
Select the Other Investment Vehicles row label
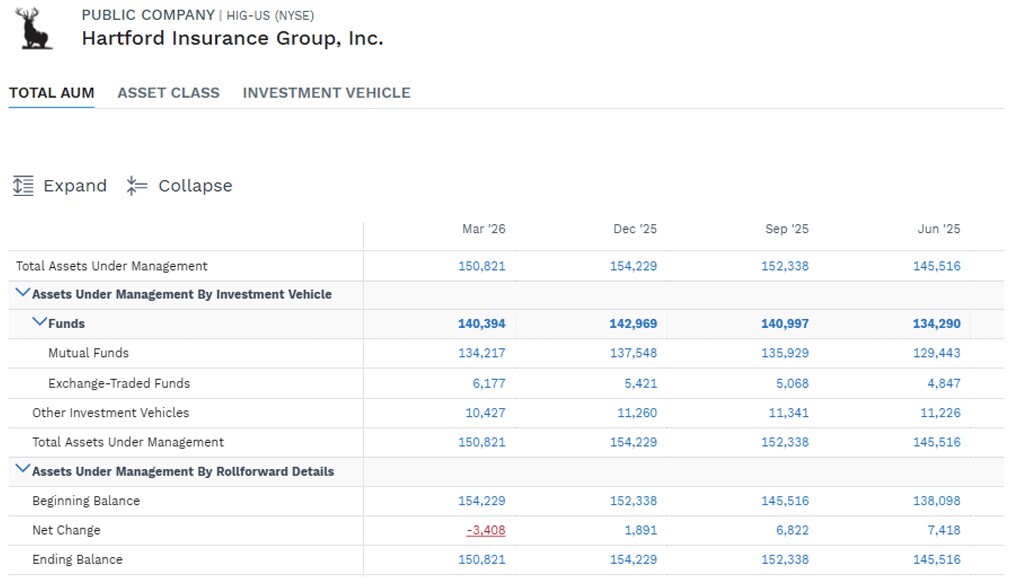pos(111,412)
